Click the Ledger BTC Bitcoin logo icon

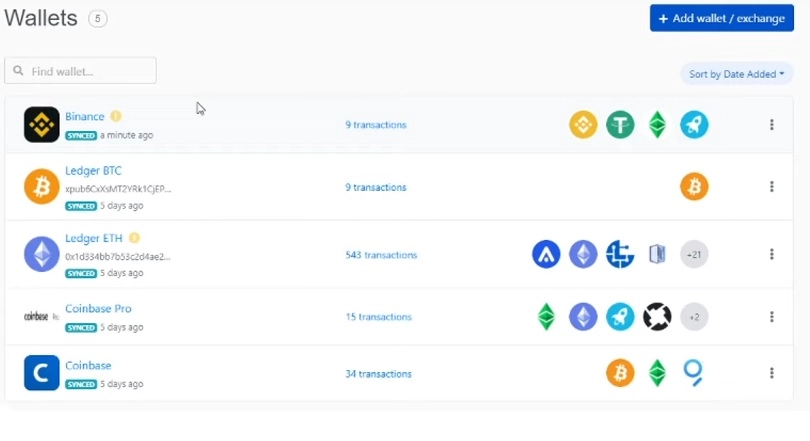tap(42, 187)
